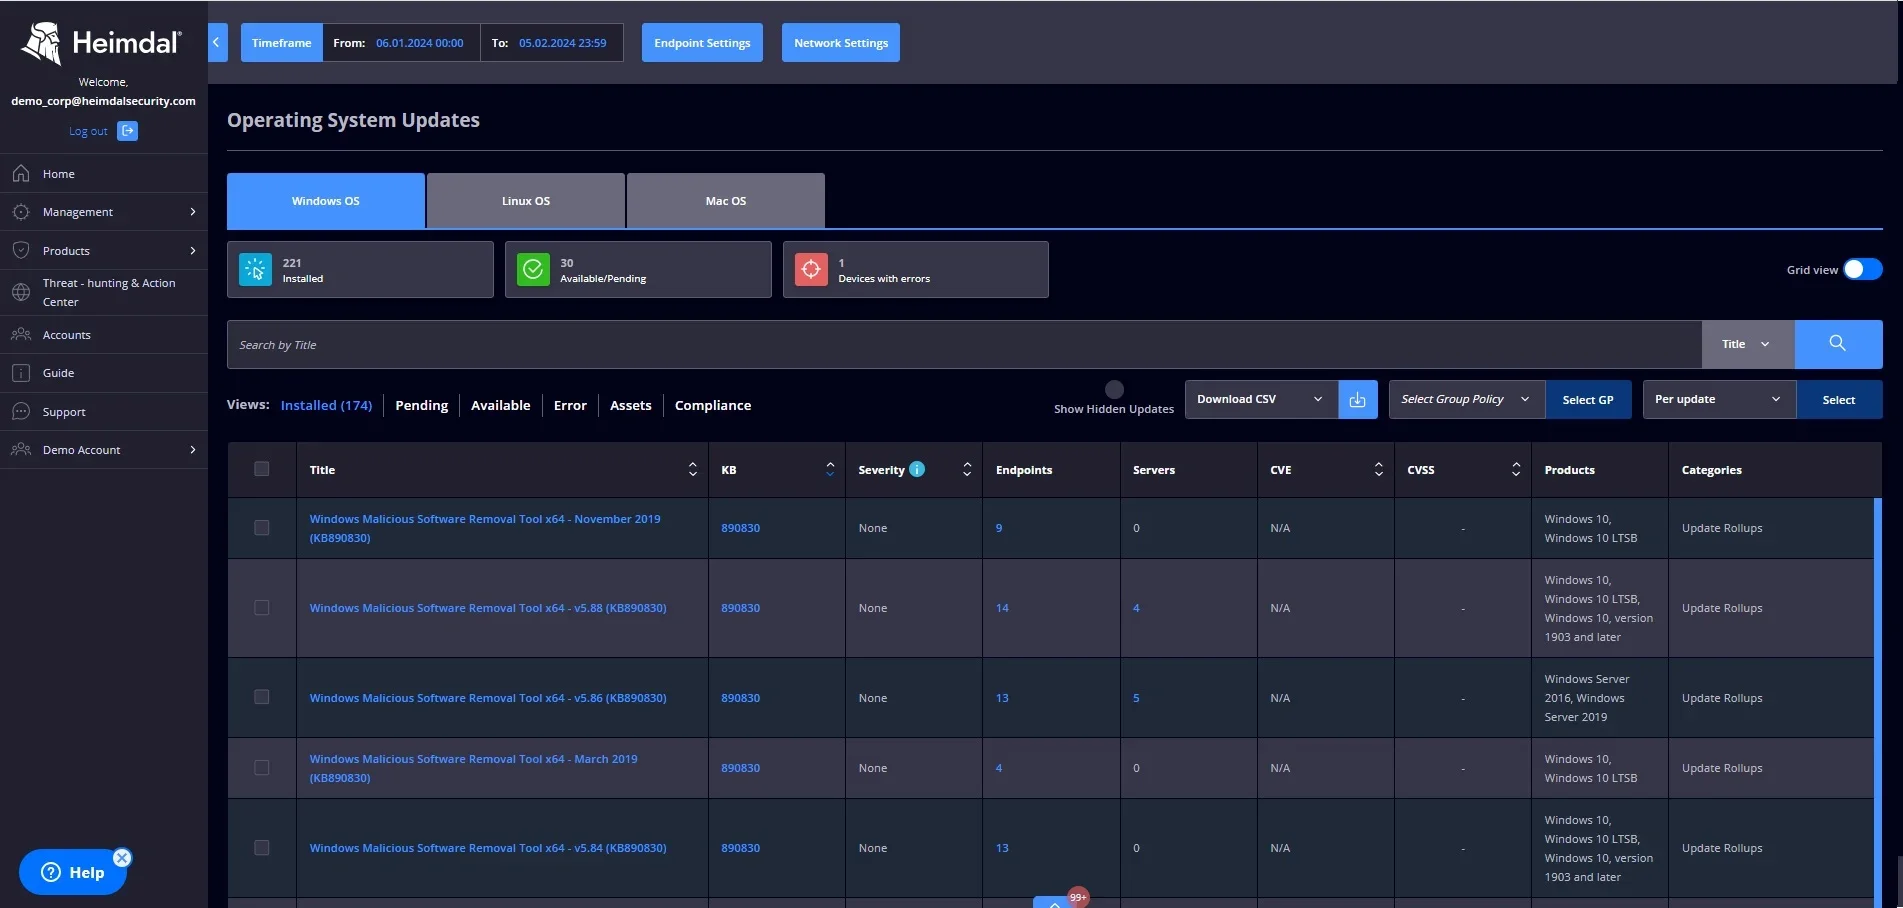This screenshot has height=908, width=1903.
Task: Click the Installed updates icon tile
Action: (x=256, y=269)
